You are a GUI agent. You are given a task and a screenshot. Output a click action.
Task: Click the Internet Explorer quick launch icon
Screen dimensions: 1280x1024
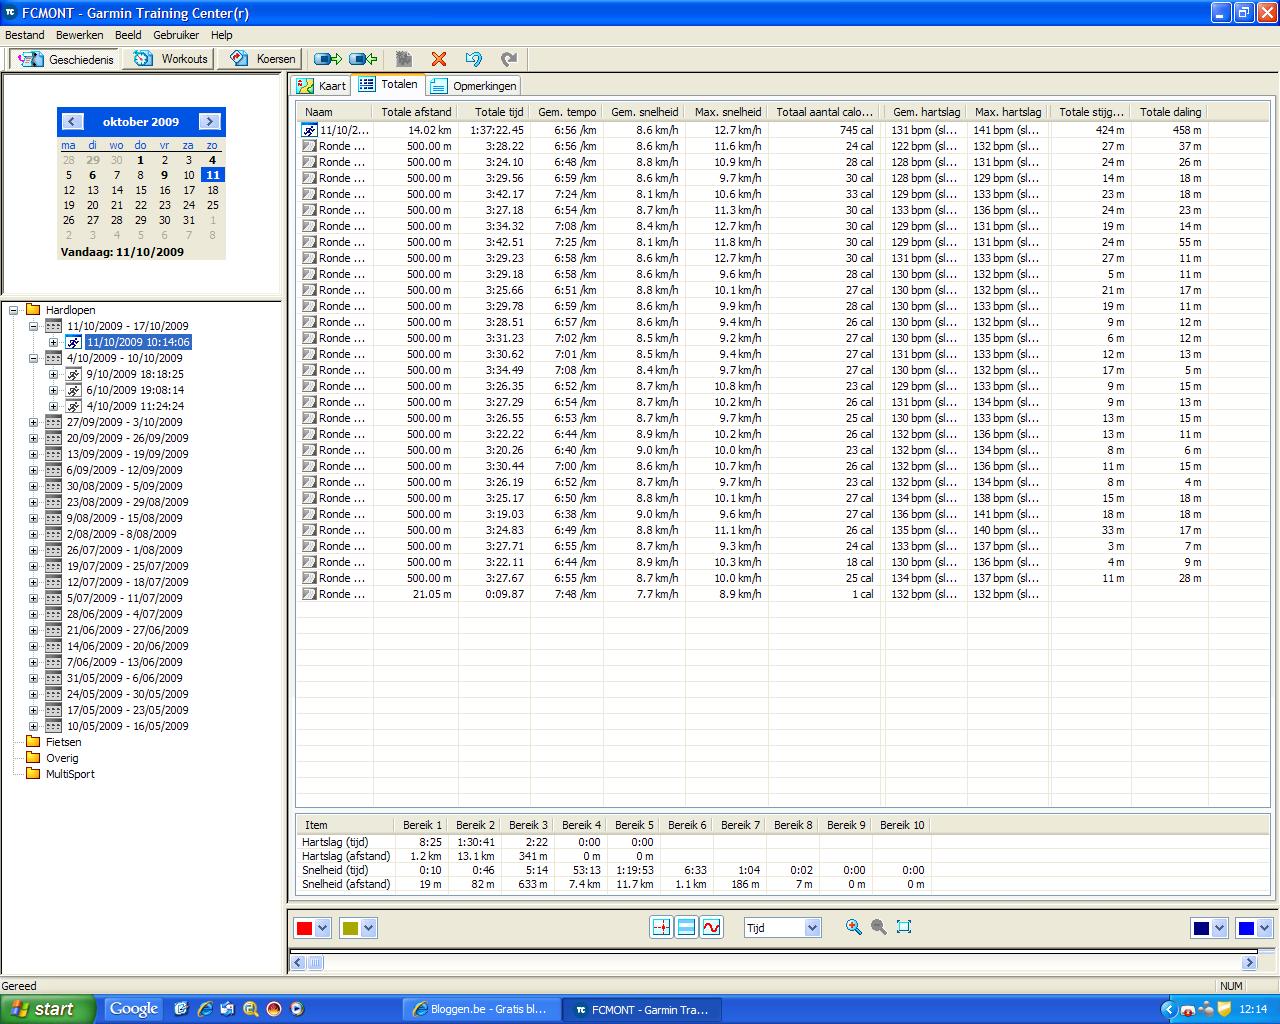tap(204, 1009)
